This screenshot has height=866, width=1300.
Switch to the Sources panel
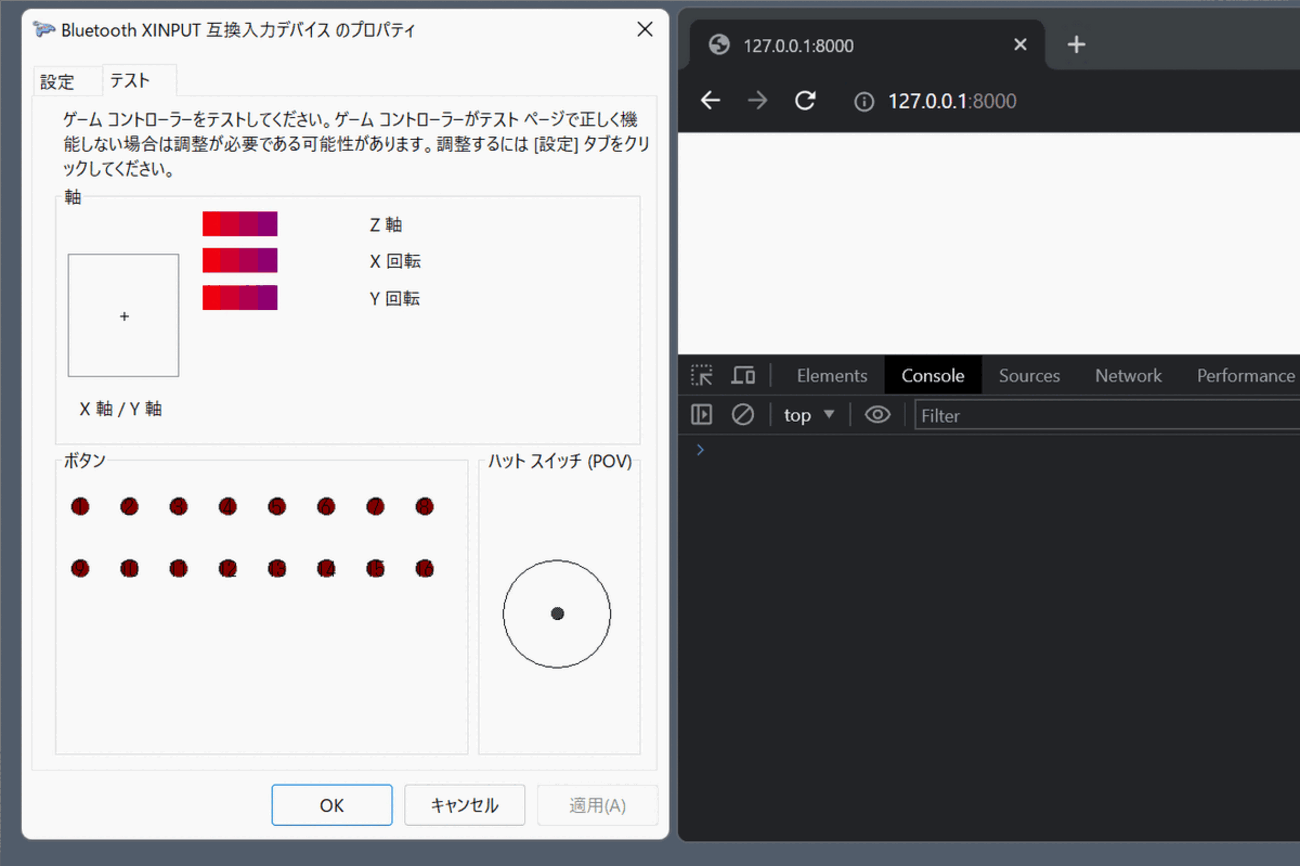[x=1029, y=376]
